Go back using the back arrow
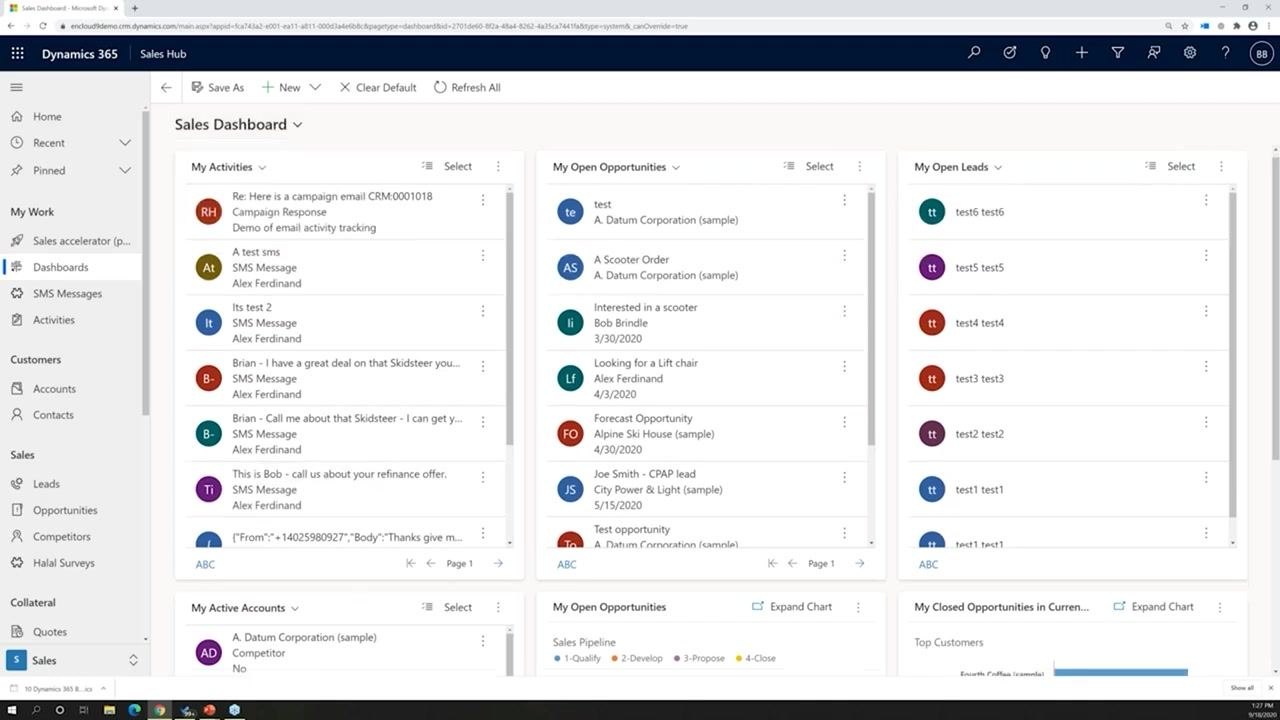The height and width of the screenshot is (720, 1280). point(166,87)
